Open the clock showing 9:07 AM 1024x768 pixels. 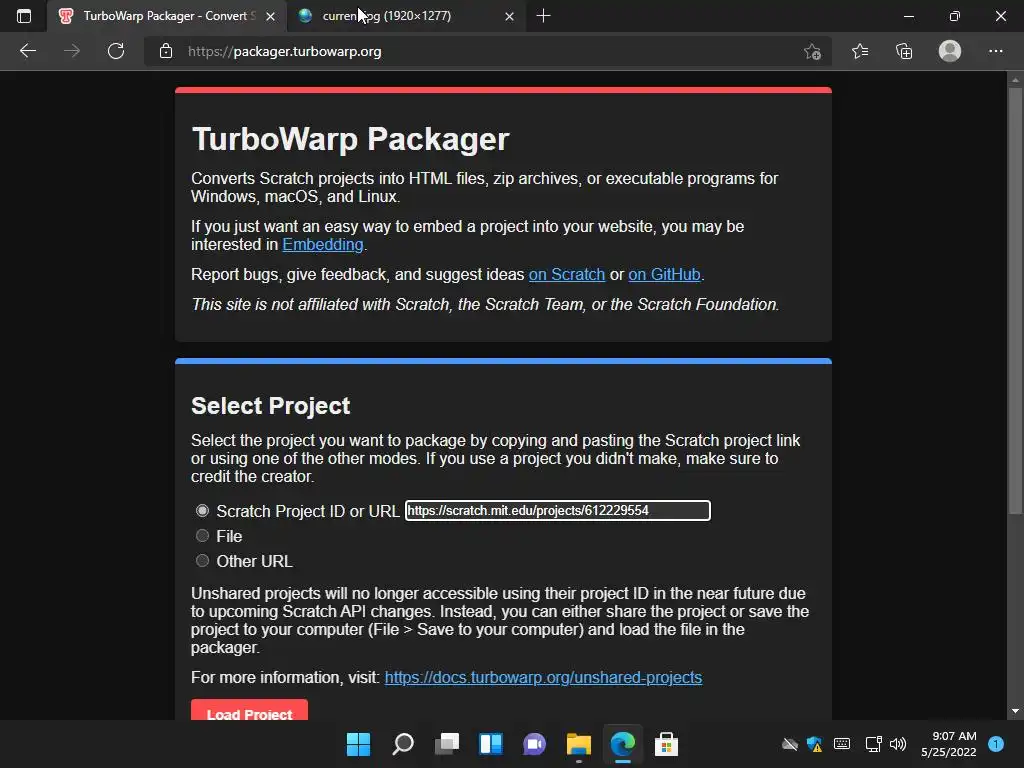(949, 744)
